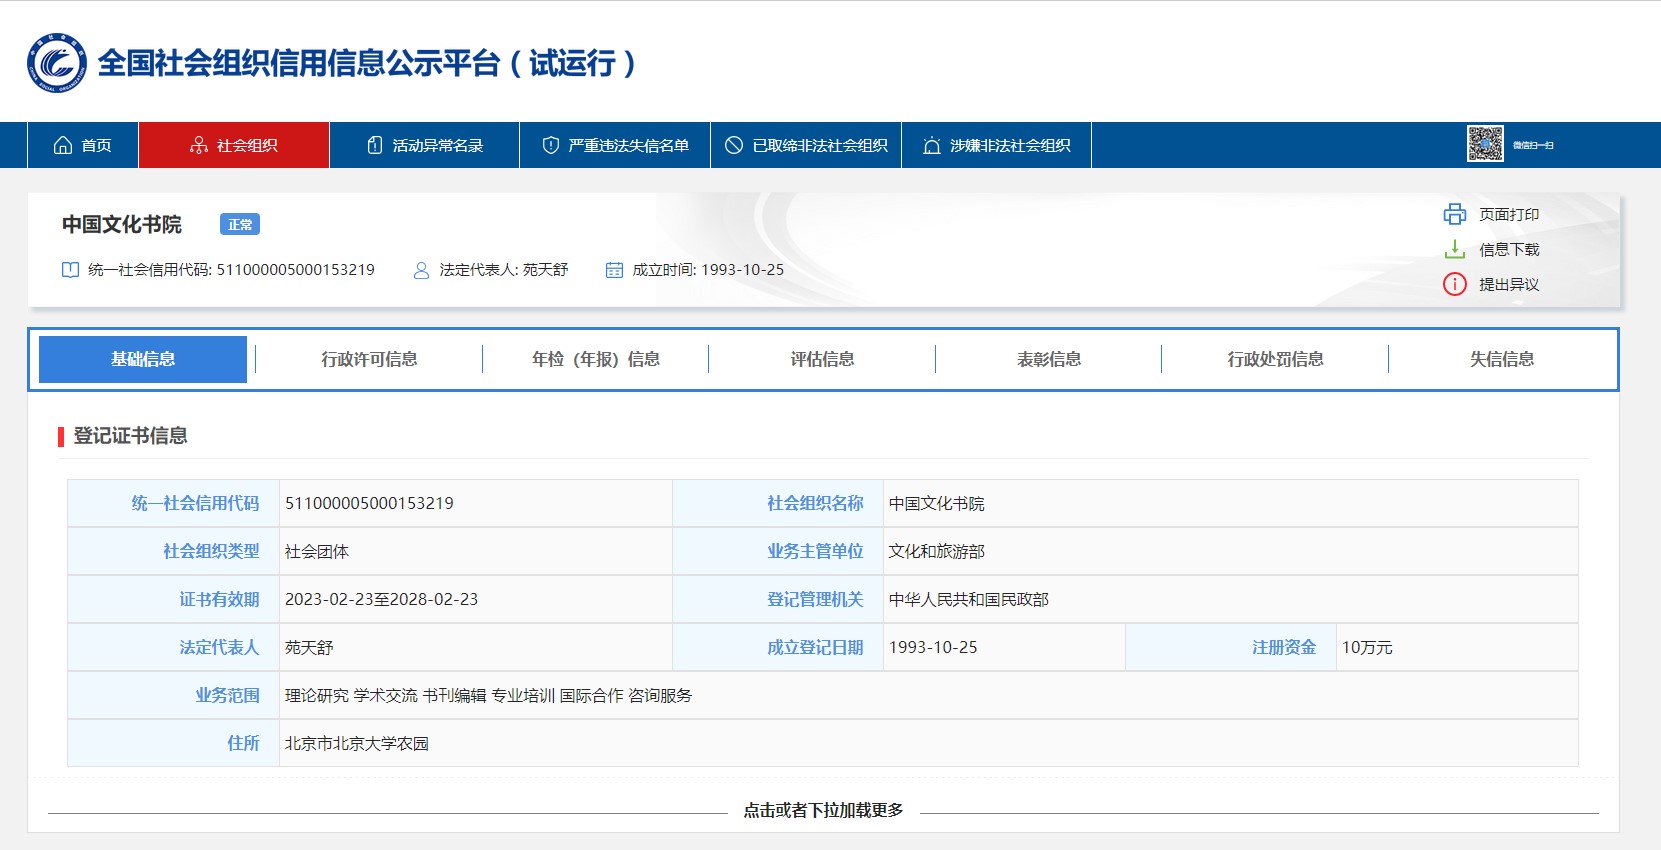1661x850 pixels.
Task: Select the 评估信息 tab
Action: 822,359
